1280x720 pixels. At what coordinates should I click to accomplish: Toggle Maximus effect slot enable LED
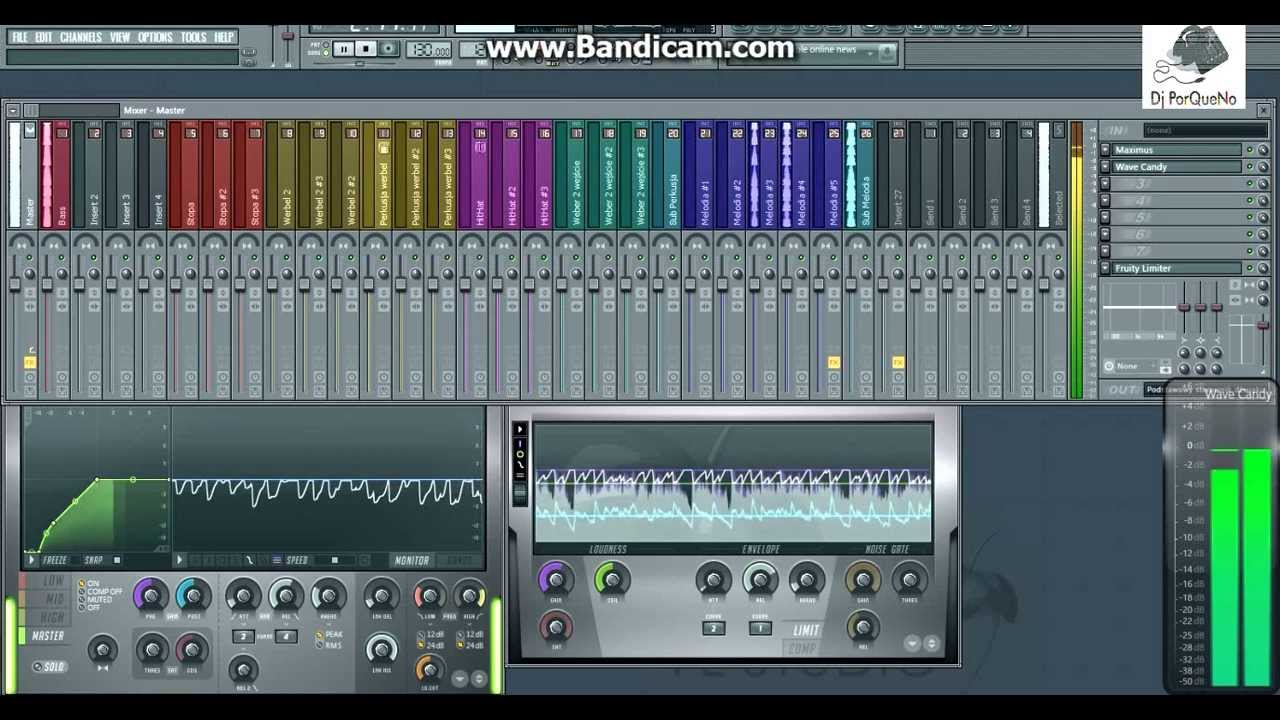(x=1249, y=150)
